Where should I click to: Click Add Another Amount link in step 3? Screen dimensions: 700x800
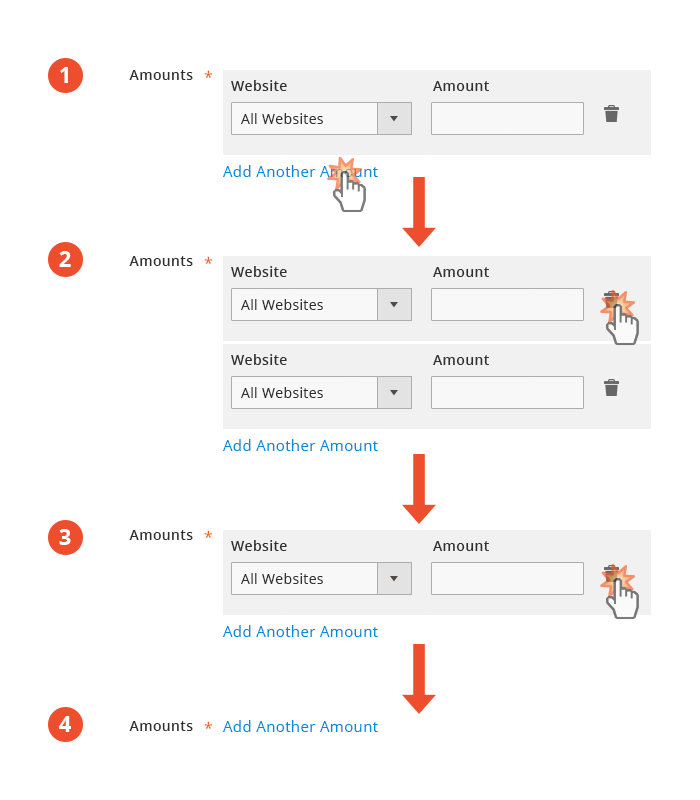300,632
